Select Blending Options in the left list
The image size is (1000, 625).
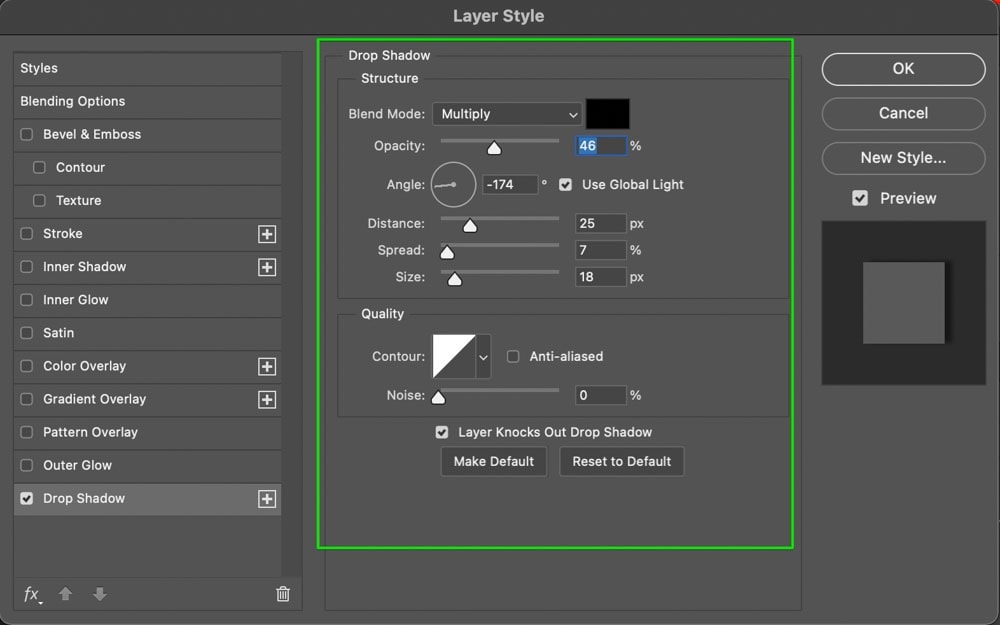147,101
